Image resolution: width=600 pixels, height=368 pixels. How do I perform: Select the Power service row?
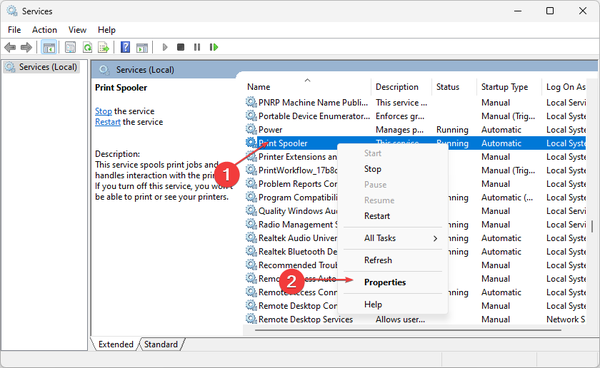(x=415, y=130)
